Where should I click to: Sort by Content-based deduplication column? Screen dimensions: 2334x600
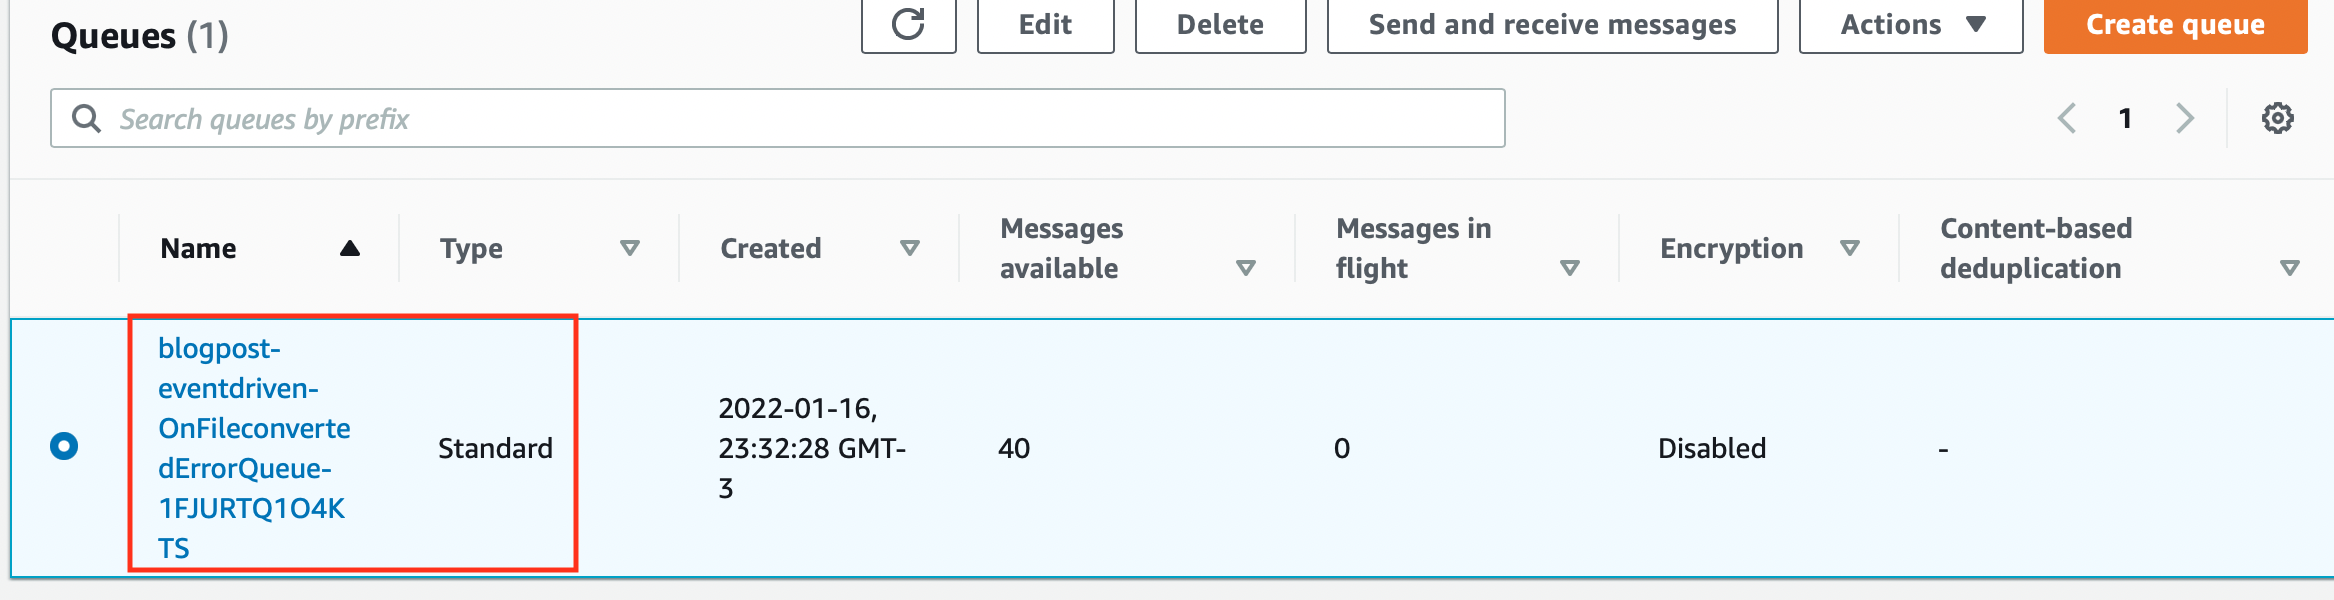point(2289,268)
